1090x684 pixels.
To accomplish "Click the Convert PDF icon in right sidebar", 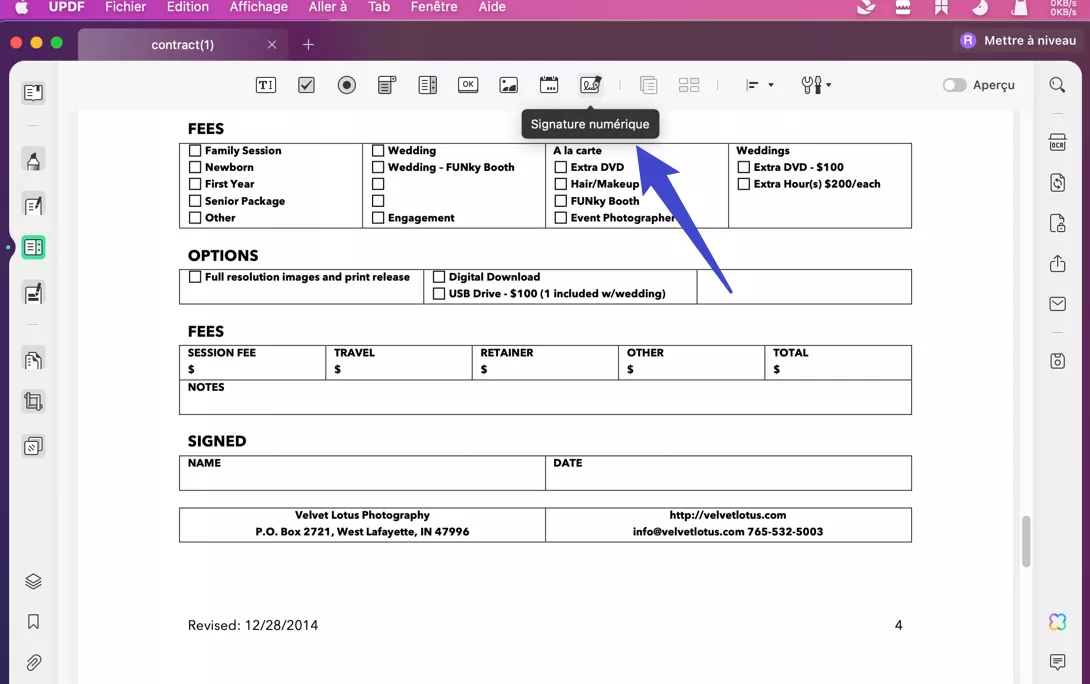I will tap(1057, 183).
